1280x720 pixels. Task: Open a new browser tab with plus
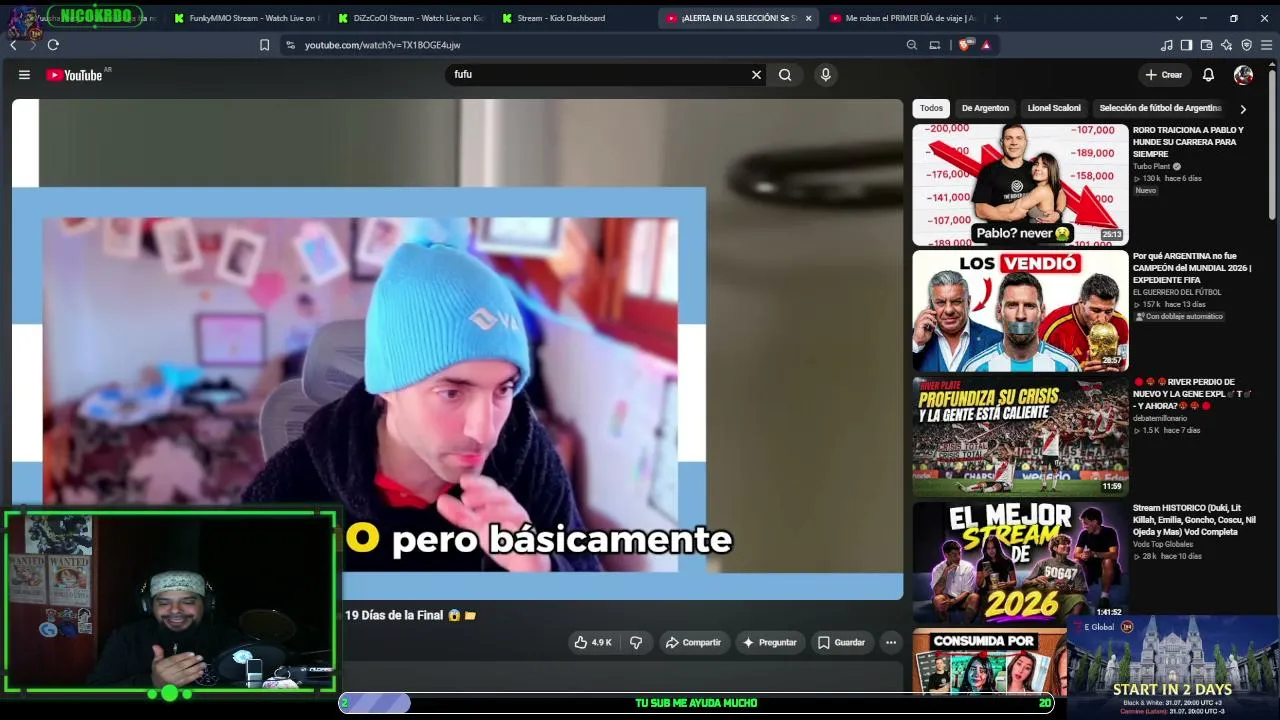(997, 18)
